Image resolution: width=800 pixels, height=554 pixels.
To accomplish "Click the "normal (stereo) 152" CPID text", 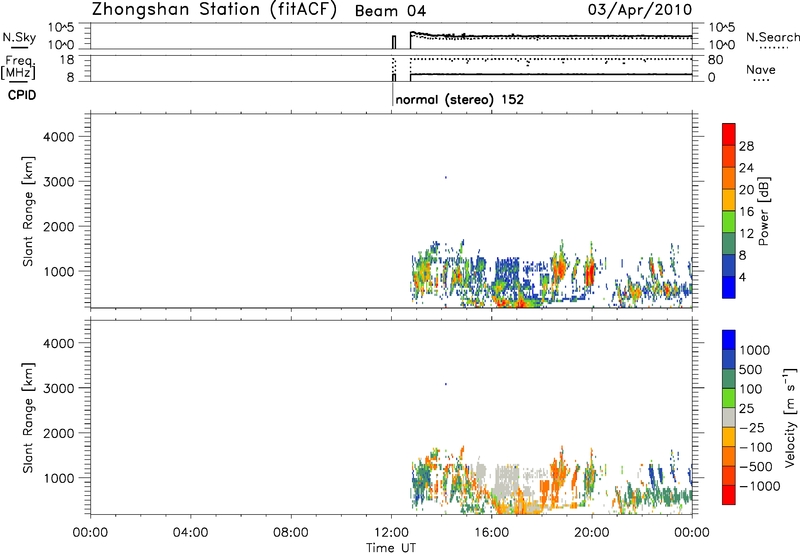I will tap(460, 99).
